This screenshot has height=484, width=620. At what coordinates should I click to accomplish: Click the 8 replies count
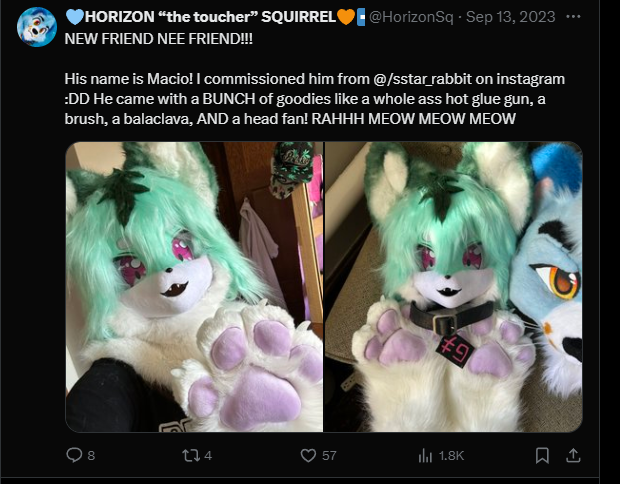(x=91, y=456)
